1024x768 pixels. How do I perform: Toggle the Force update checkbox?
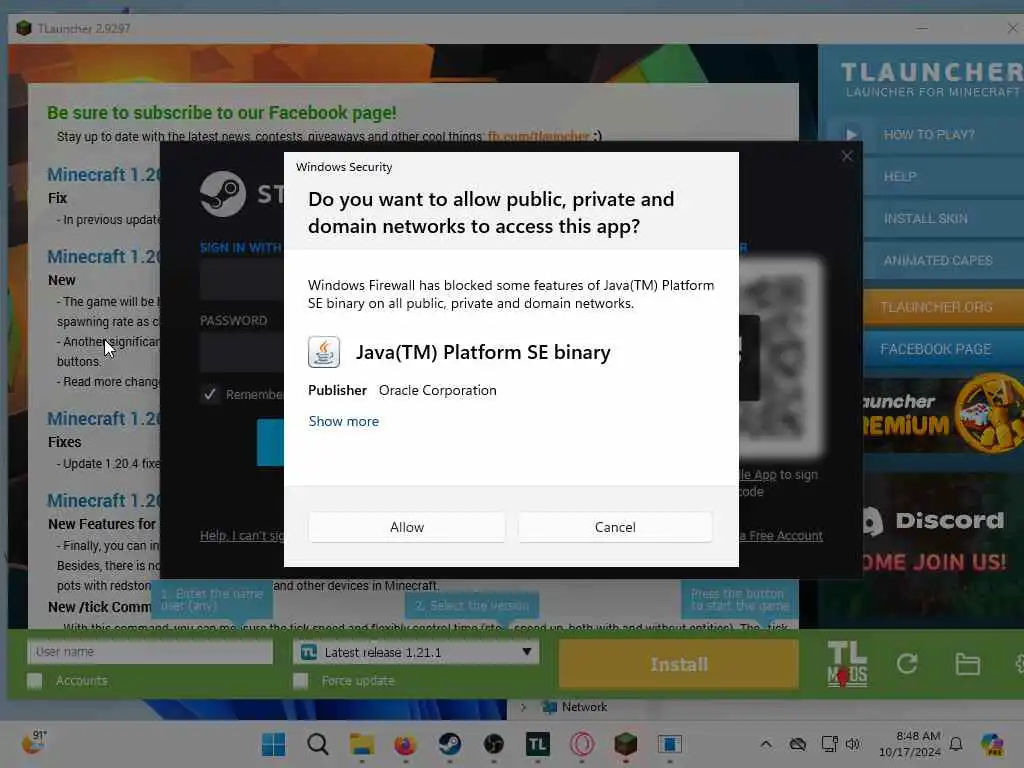300,681
